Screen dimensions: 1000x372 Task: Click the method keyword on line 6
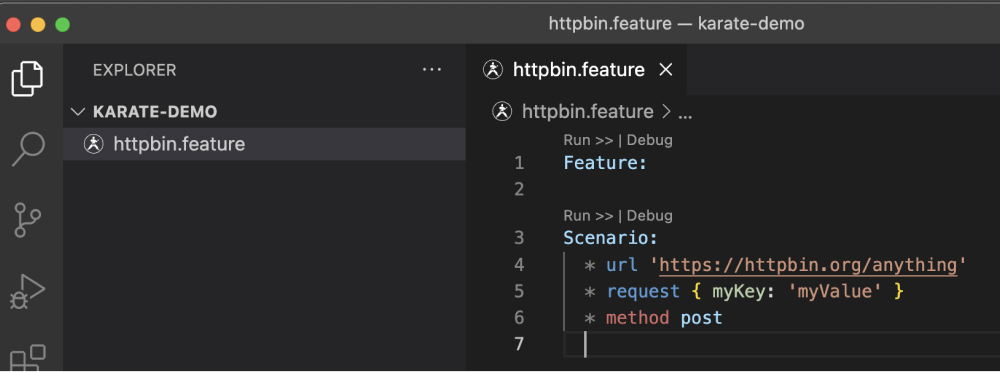(x=638, y=318)
